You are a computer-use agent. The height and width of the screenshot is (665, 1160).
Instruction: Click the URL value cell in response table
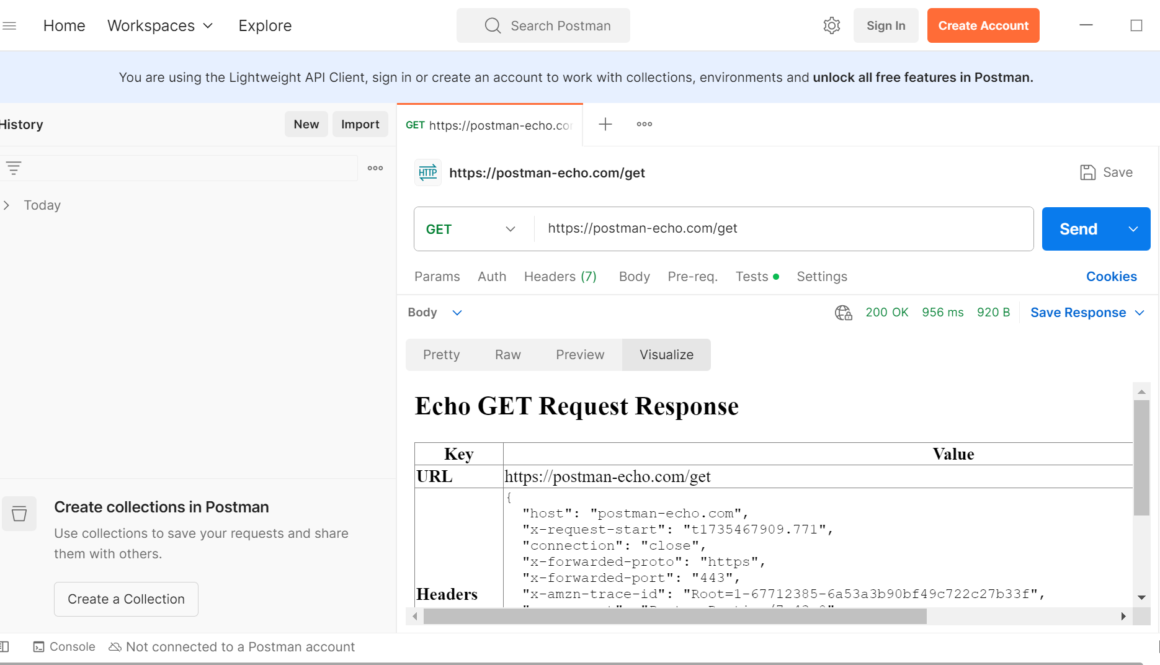[x=817, y=476]
